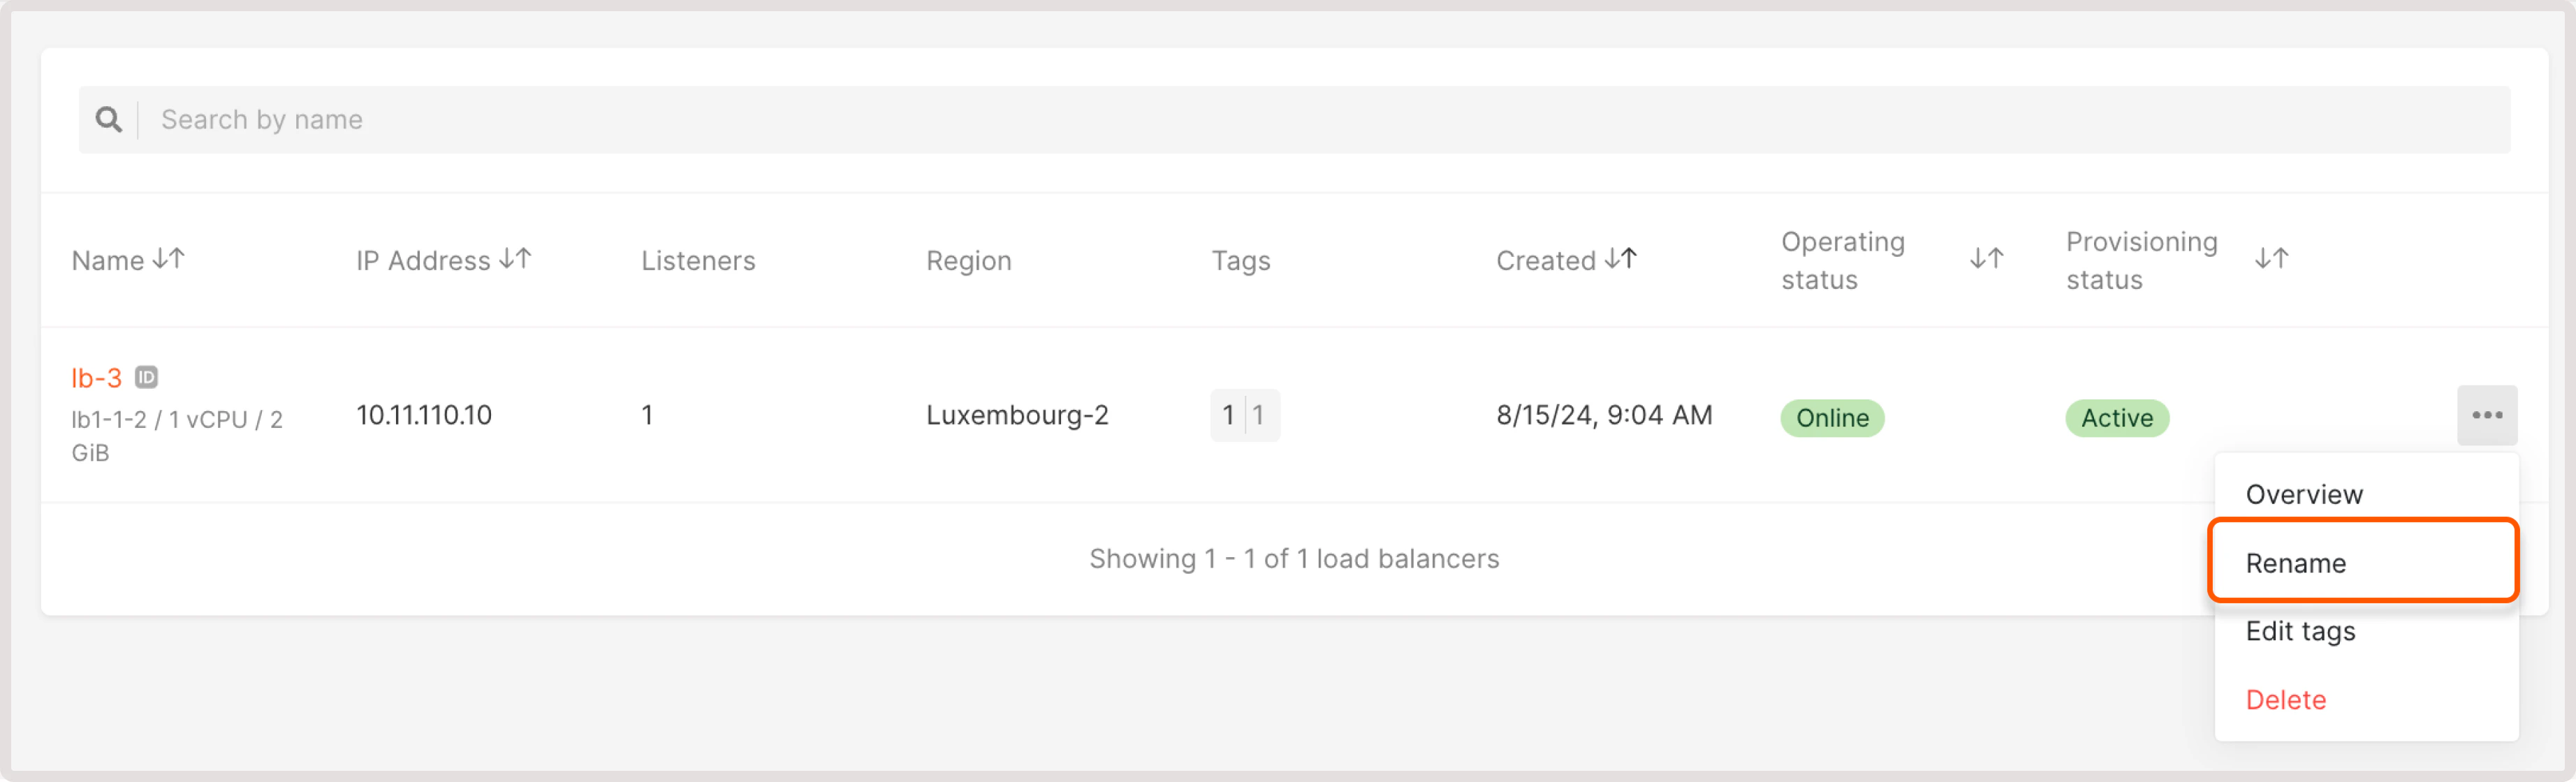Click the Provisioning status sort icon
This screenshot has height=782, width=2576.
2271,259
